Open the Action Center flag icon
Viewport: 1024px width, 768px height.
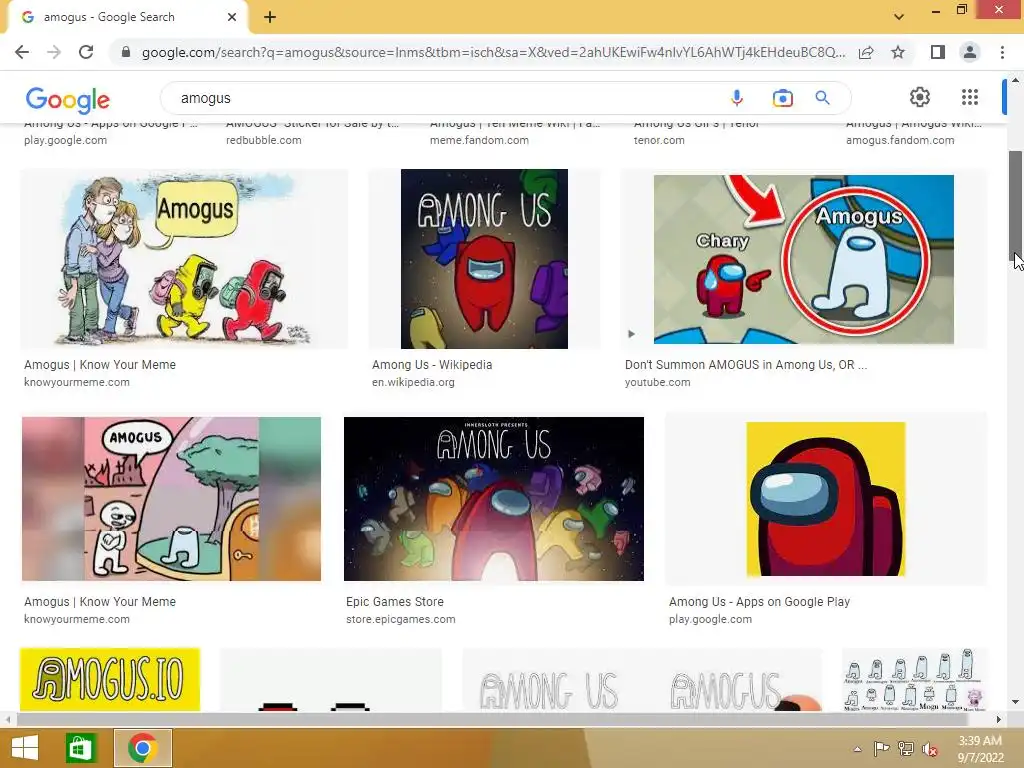(x=881, y=749)
